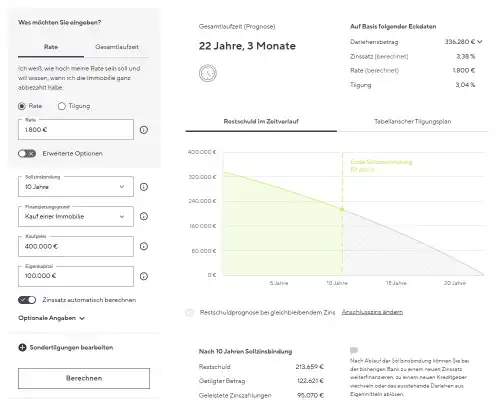Click the Getilgter Betrag value 122.621 €

pyautogui.click(x=310, y=381)
